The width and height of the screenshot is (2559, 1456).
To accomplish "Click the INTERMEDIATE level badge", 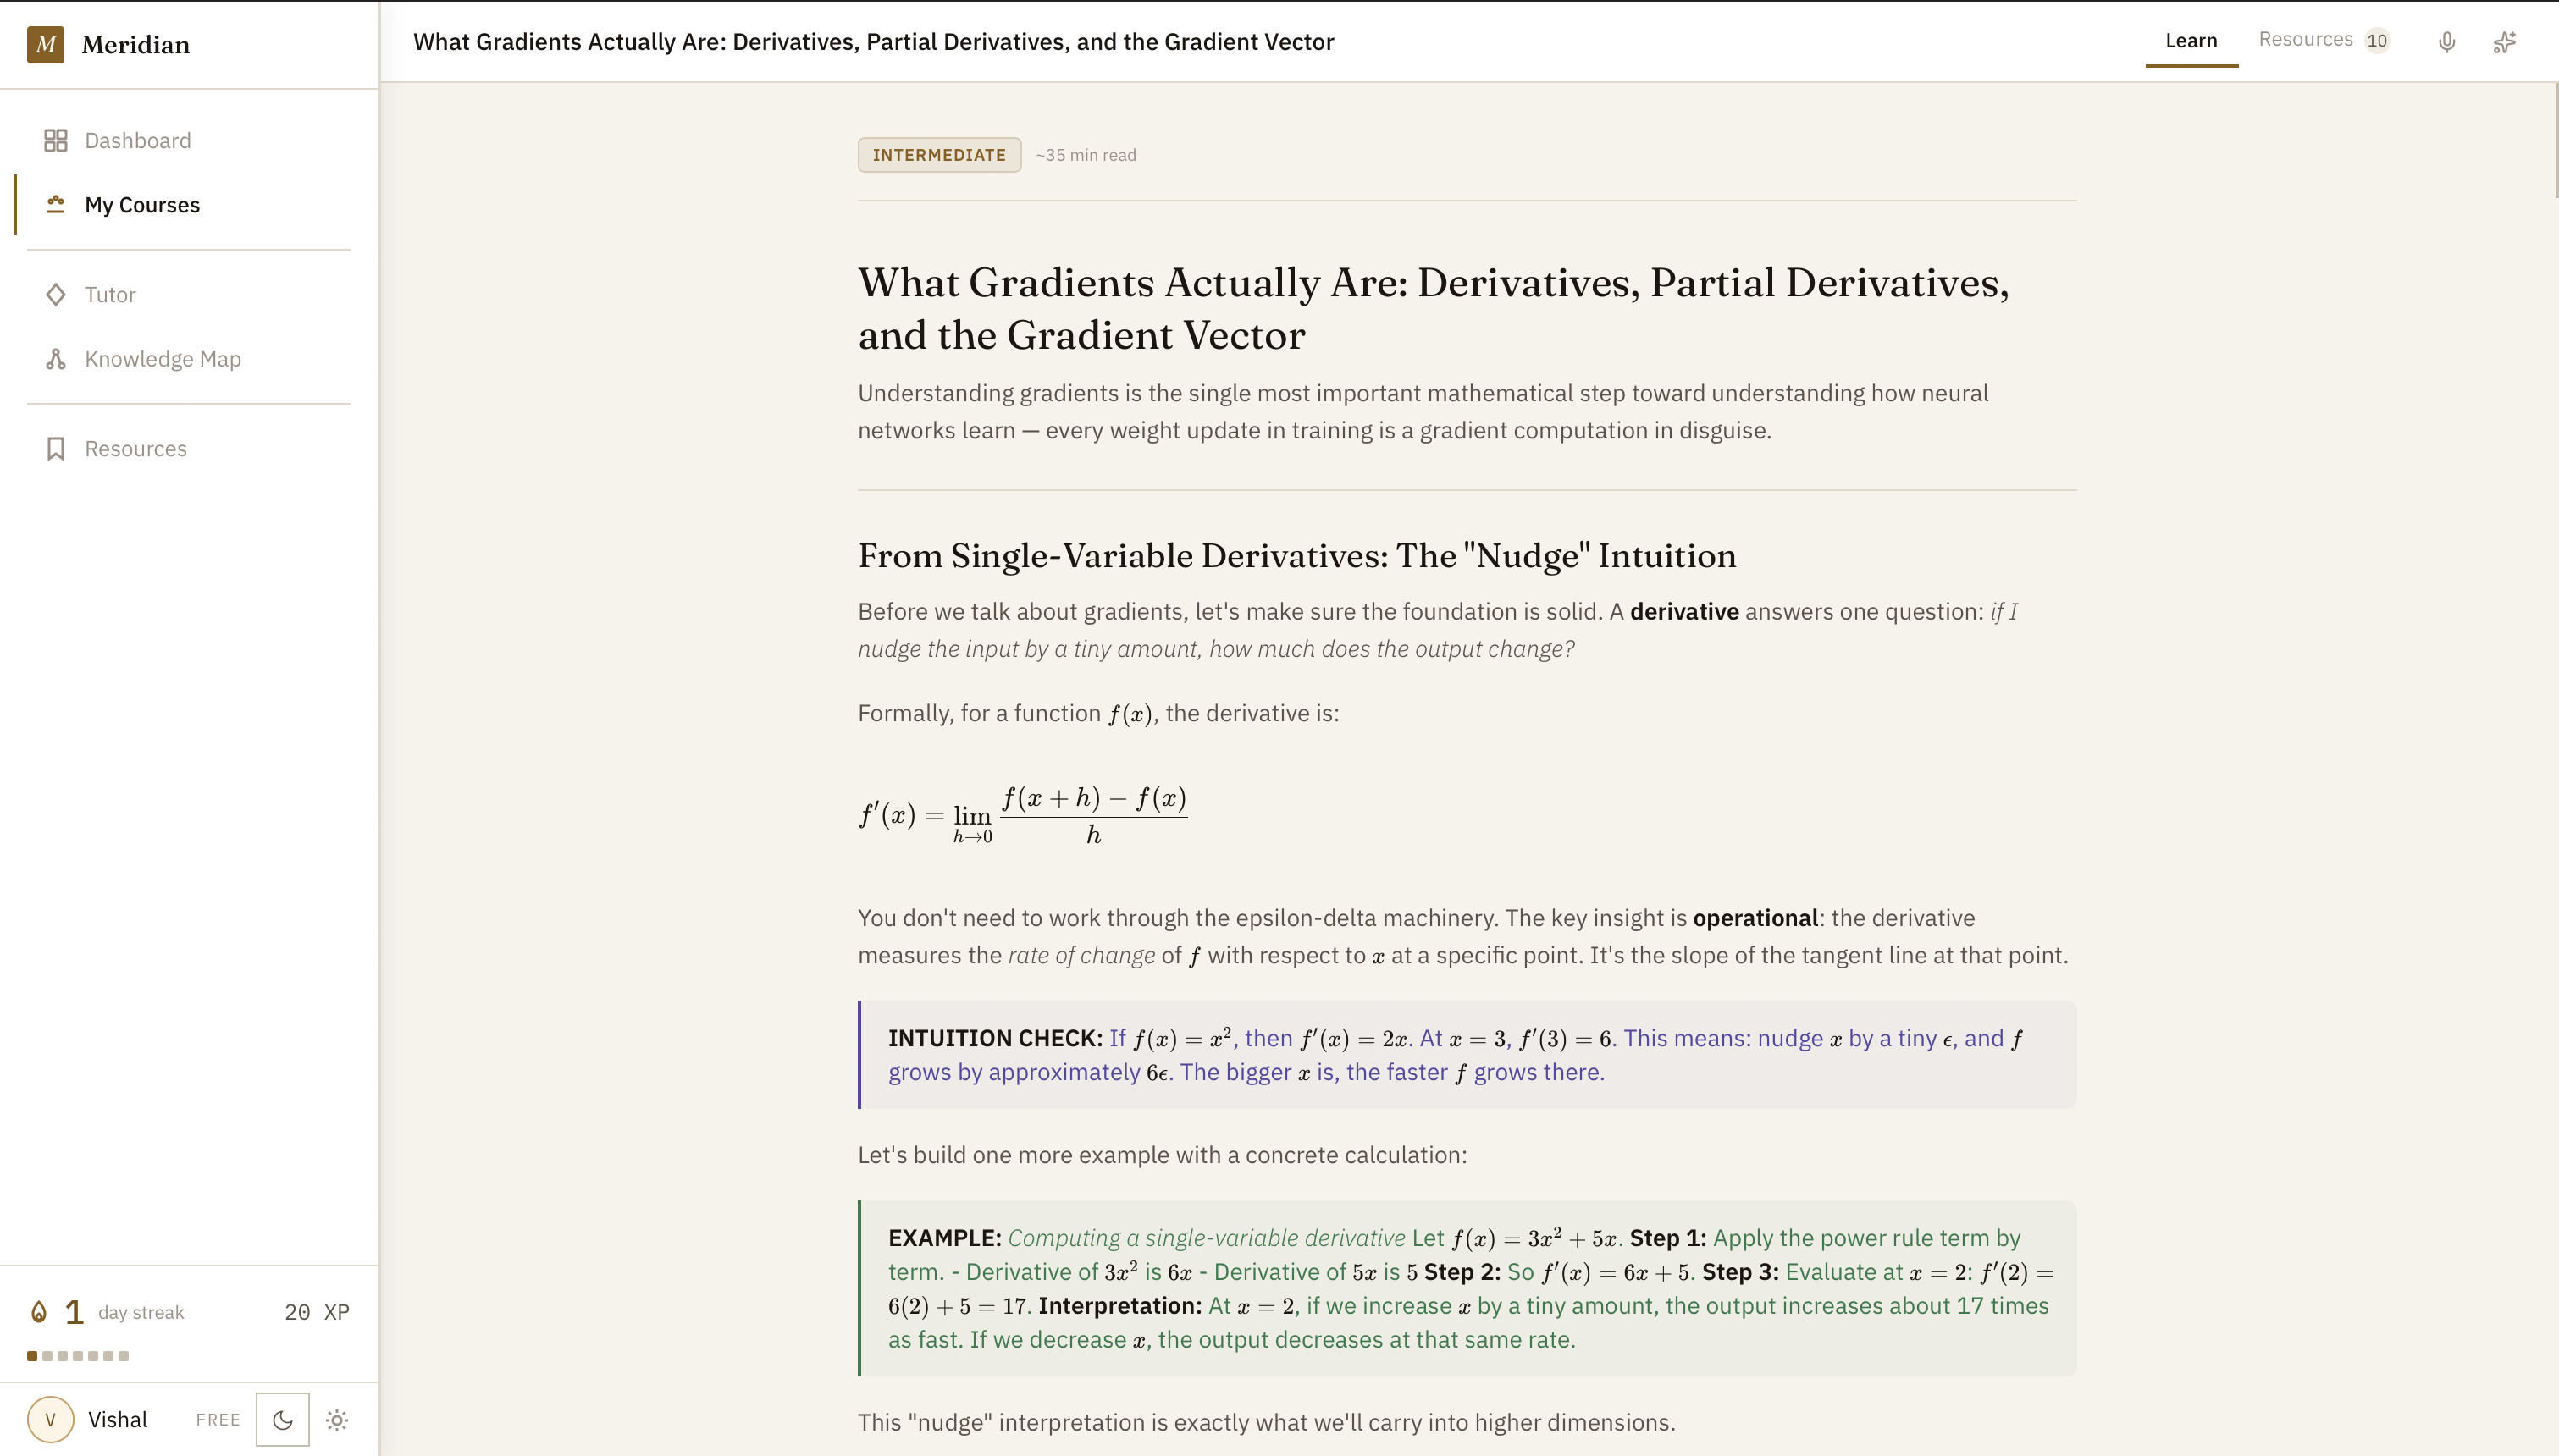I will 939,155.
